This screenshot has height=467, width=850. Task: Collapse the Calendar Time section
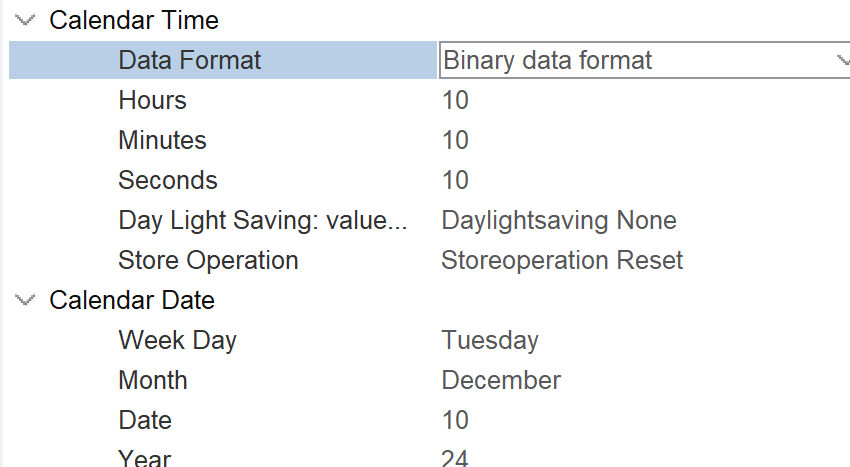[26, 20]
